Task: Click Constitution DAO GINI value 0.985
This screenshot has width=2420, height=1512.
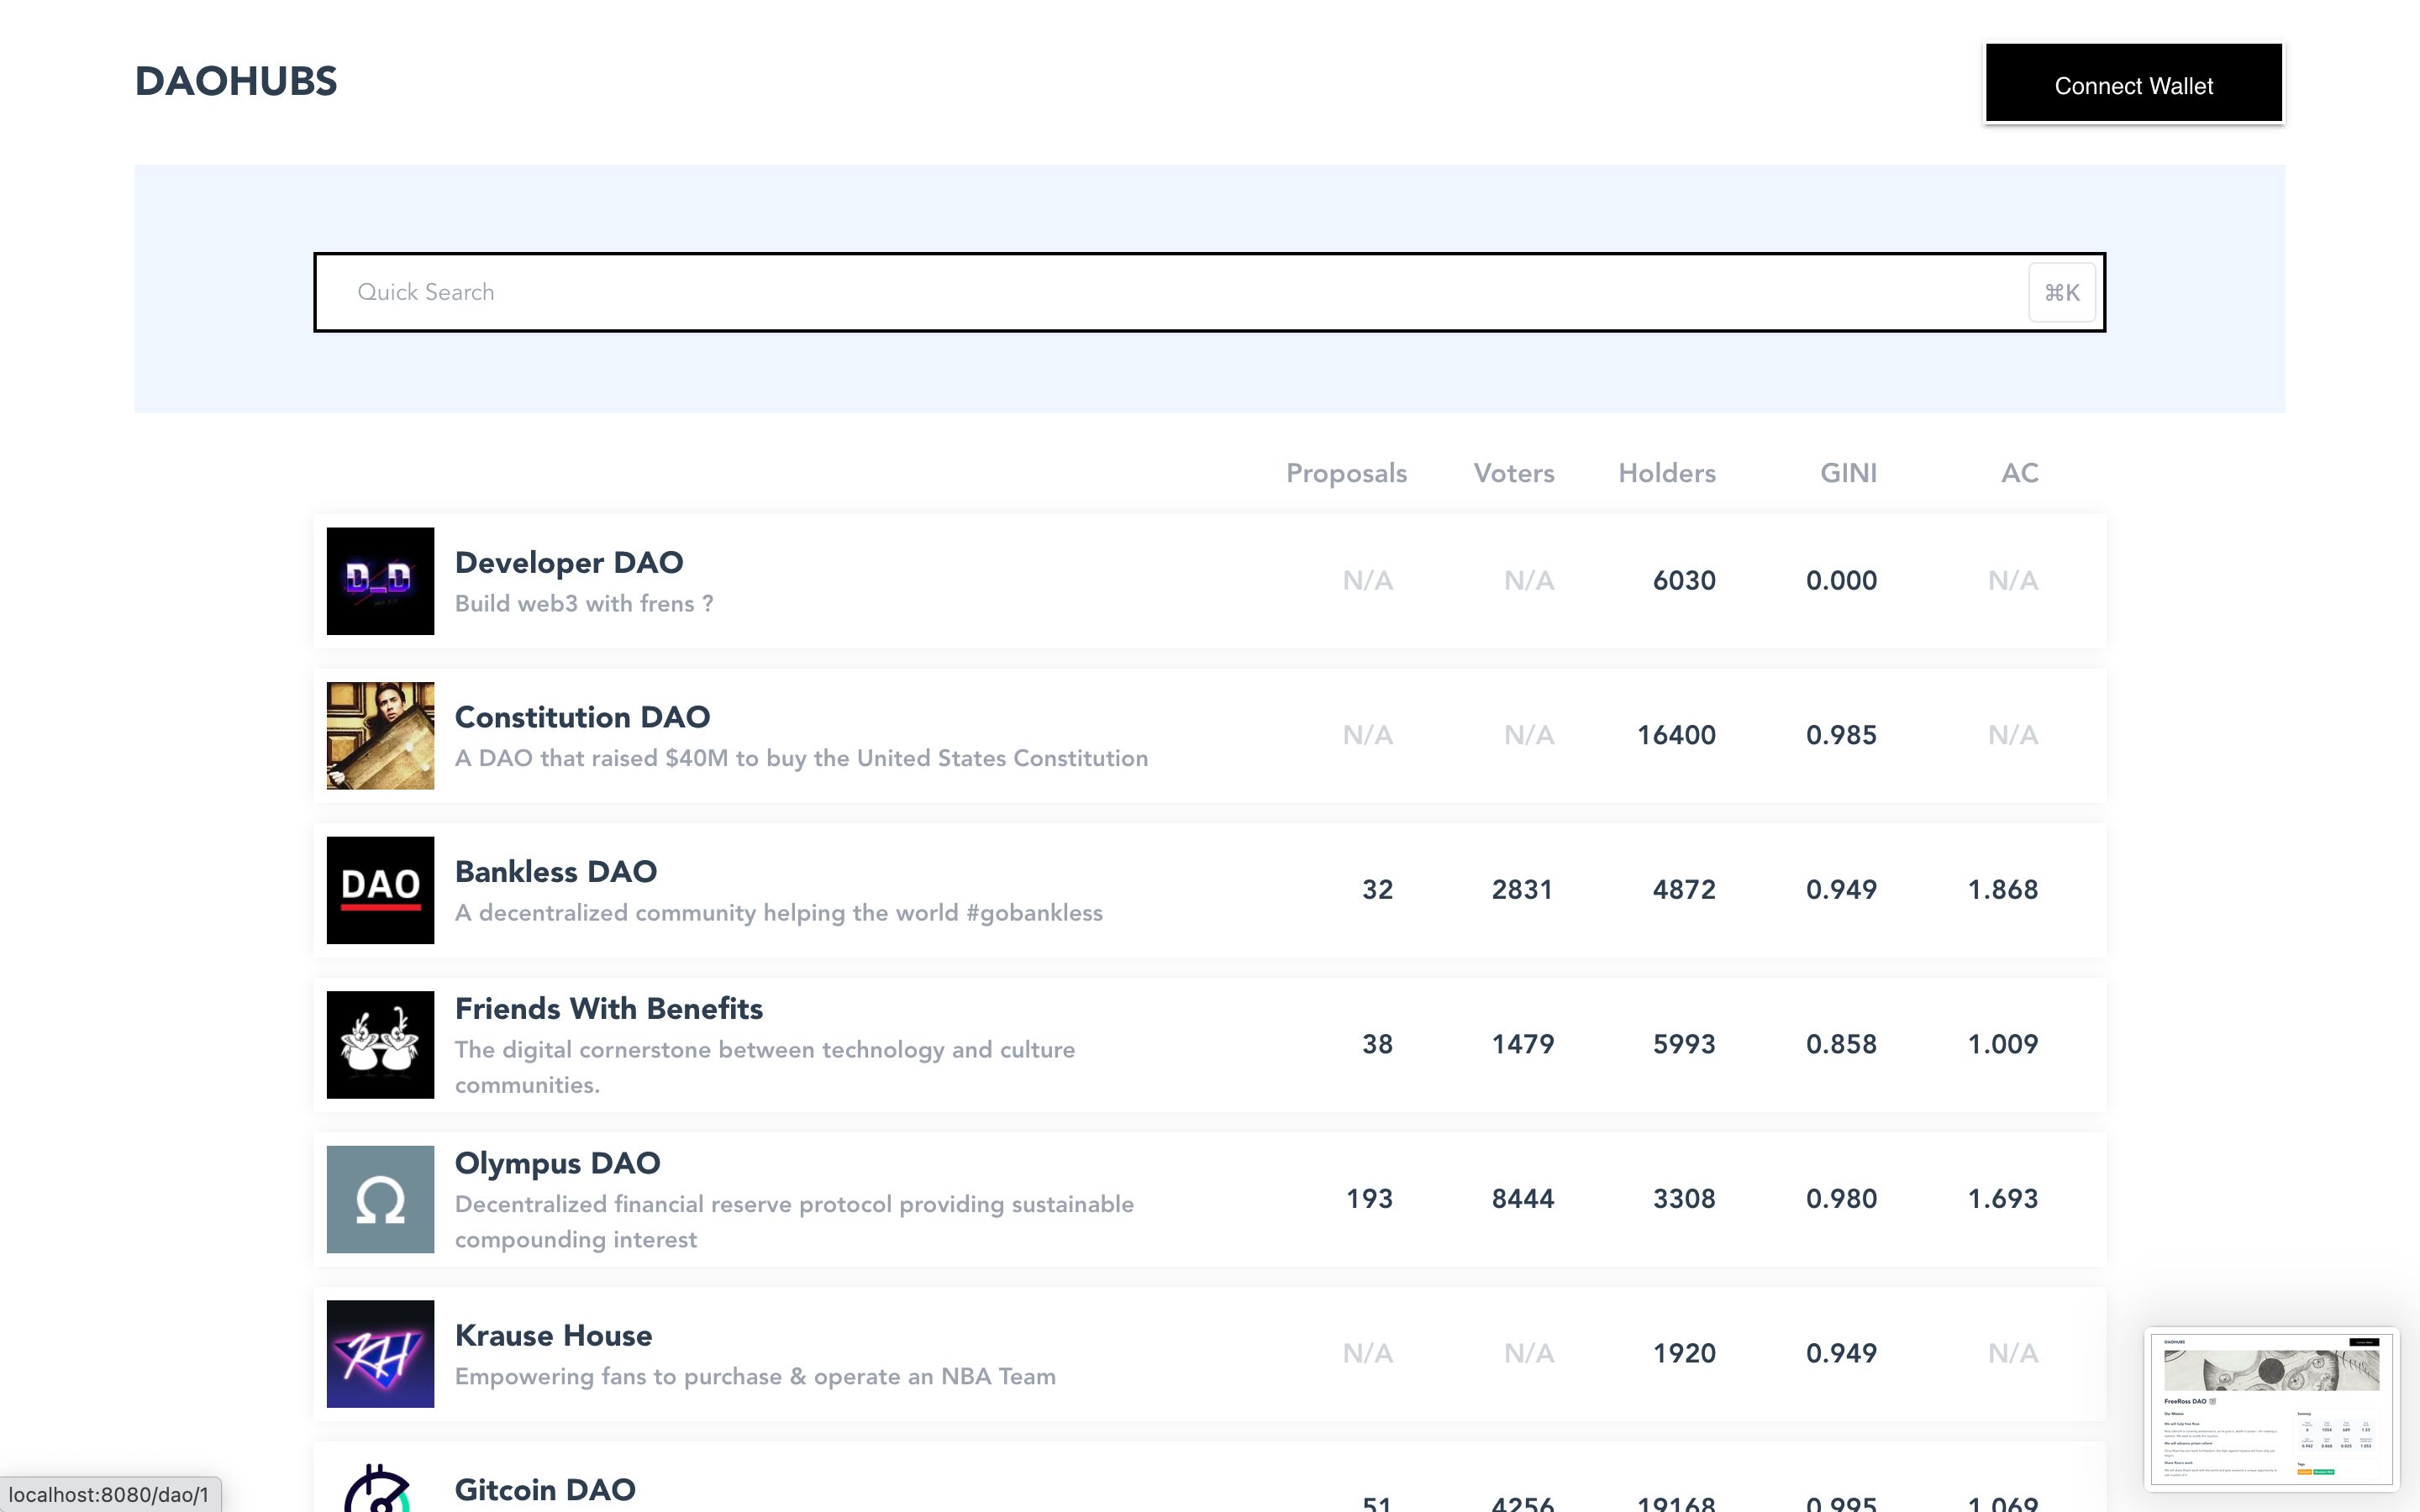Action: point(1841,736)
